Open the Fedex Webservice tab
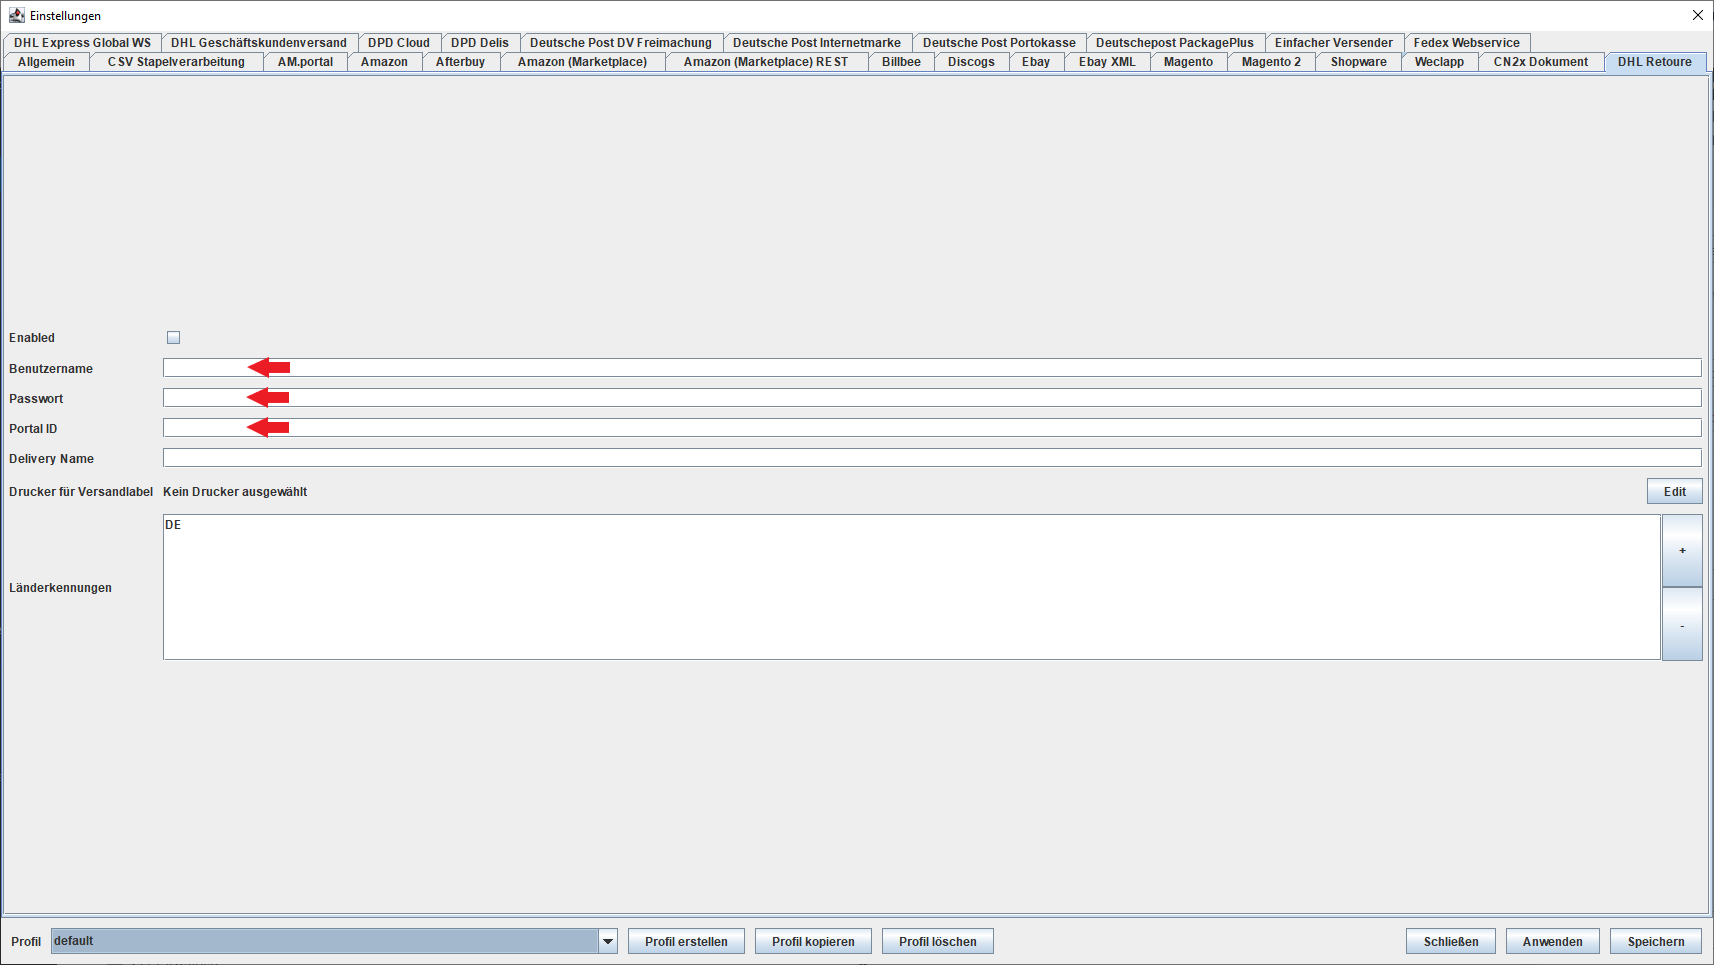Image resolution: width=1714 pixels, height=965 pixels. (1467, 43)
